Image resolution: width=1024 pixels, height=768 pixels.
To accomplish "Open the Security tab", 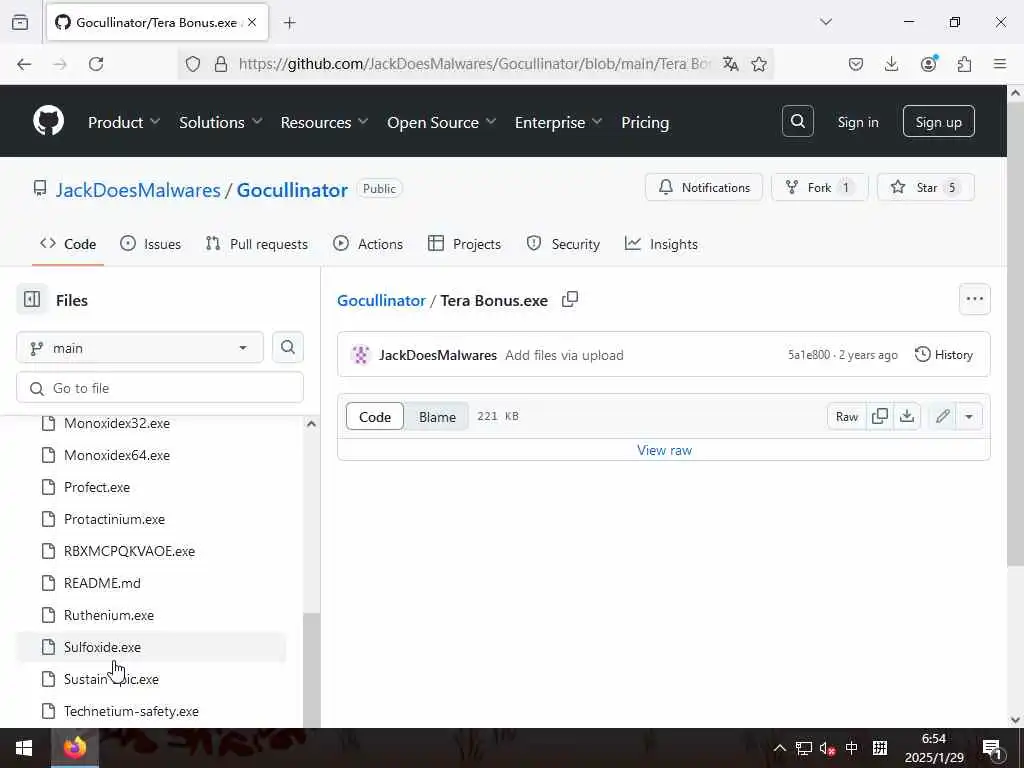I will click(563, 244).
